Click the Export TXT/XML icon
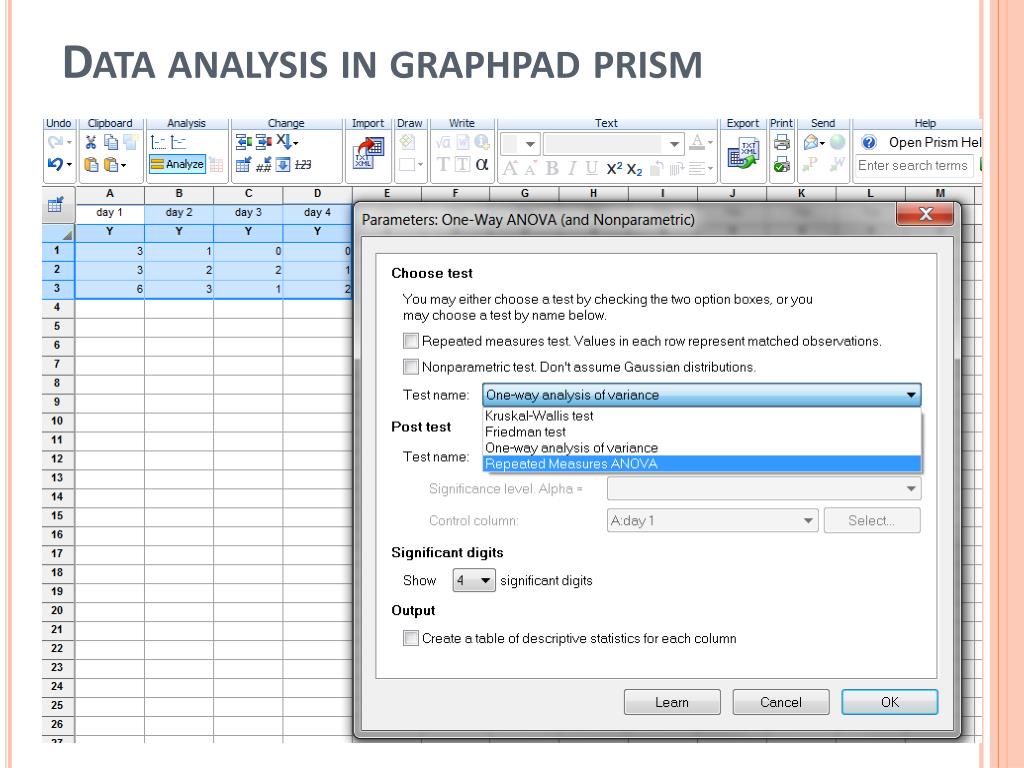1024x768 pixels. [743, 155]
